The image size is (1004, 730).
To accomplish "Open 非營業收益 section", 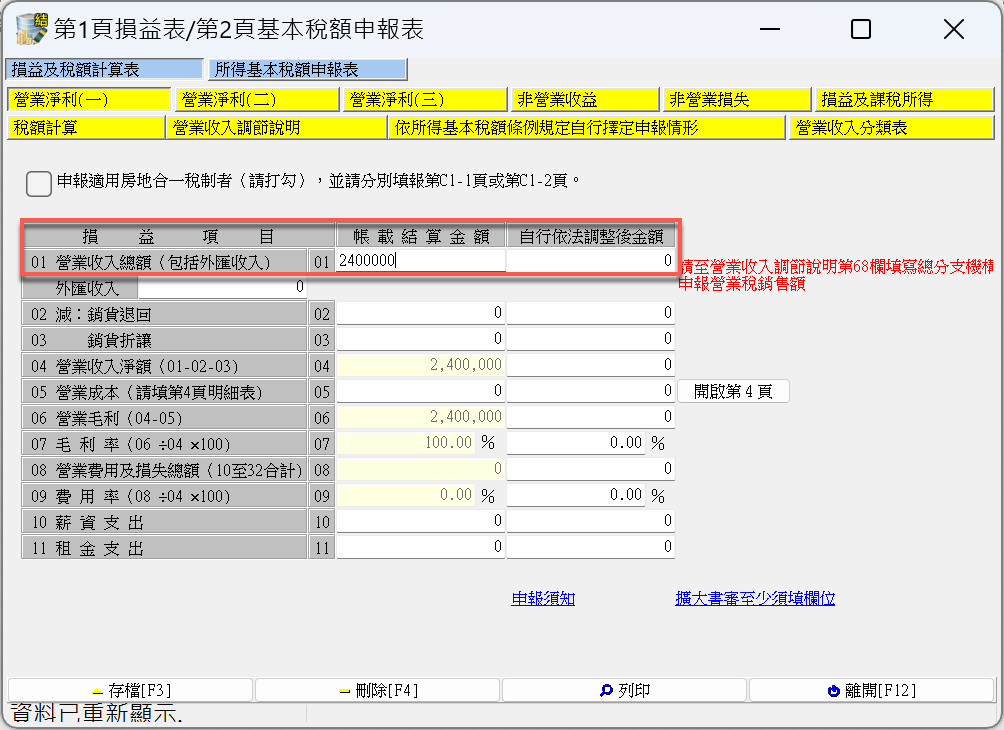I will pyautogui.click(x=585, y=99).
